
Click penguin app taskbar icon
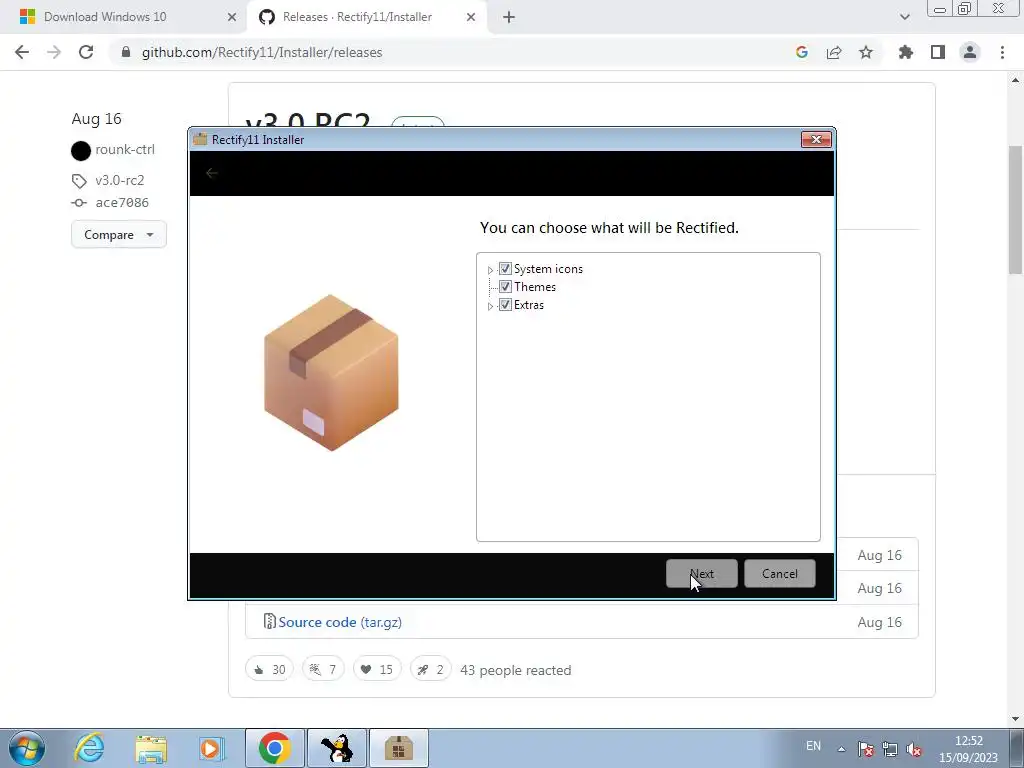click(x=337, y=748)
